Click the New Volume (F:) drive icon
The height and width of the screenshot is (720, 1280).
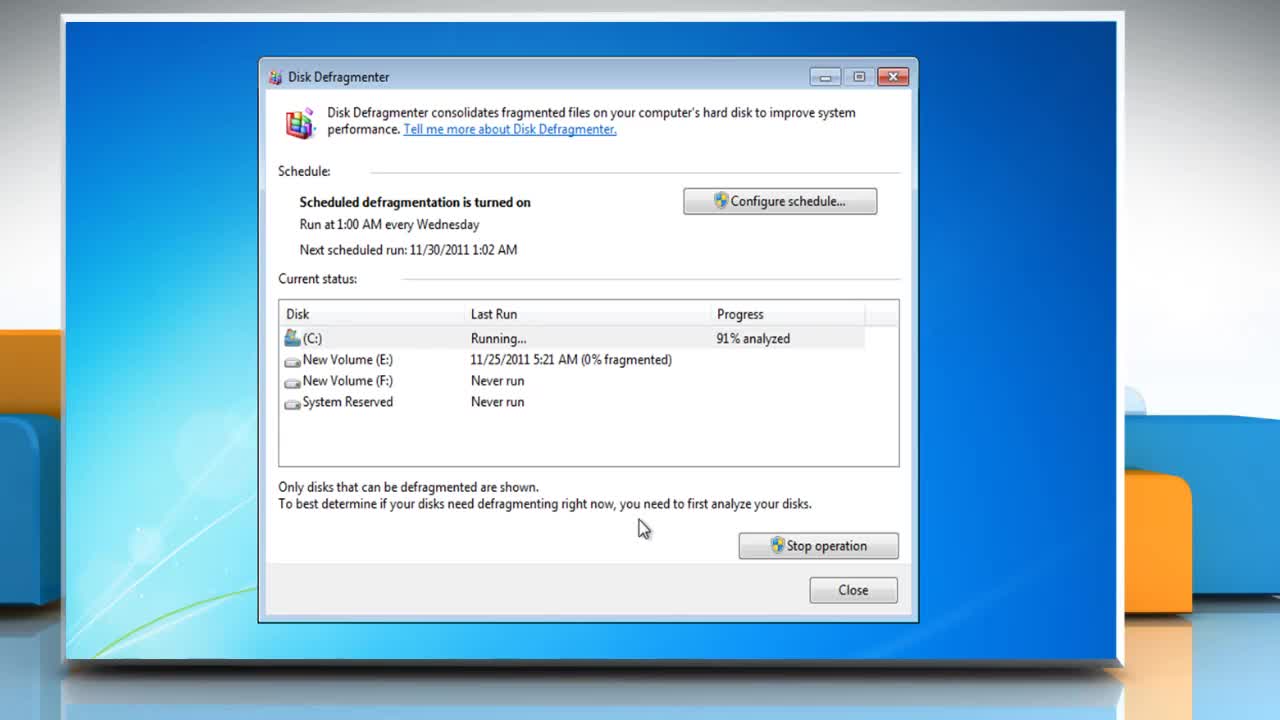click(292, 382)
